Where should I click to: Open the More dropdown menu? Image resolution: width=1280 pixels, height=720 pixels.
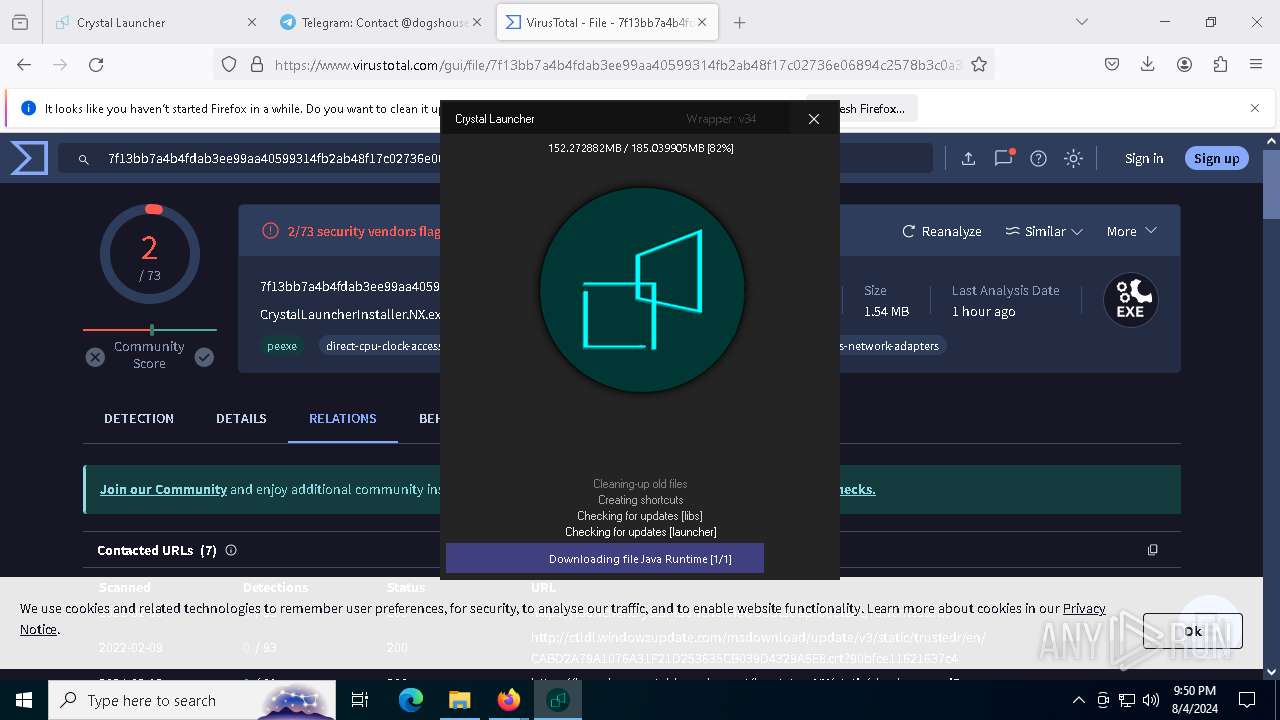[x=1131, y=231]
